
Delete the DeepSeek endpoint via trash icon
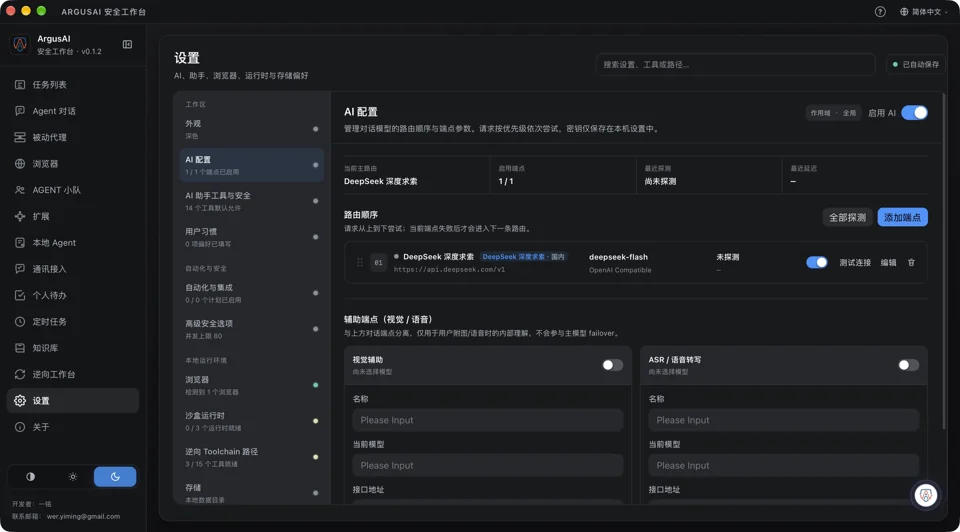(x=911, y=263)
